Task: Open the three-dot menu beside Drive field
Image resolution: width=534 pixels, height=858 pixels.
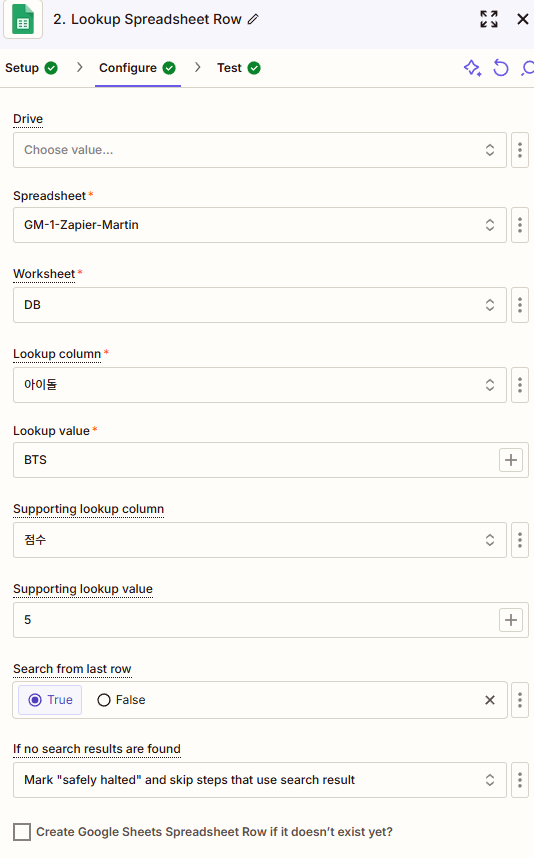Action: 520,150
